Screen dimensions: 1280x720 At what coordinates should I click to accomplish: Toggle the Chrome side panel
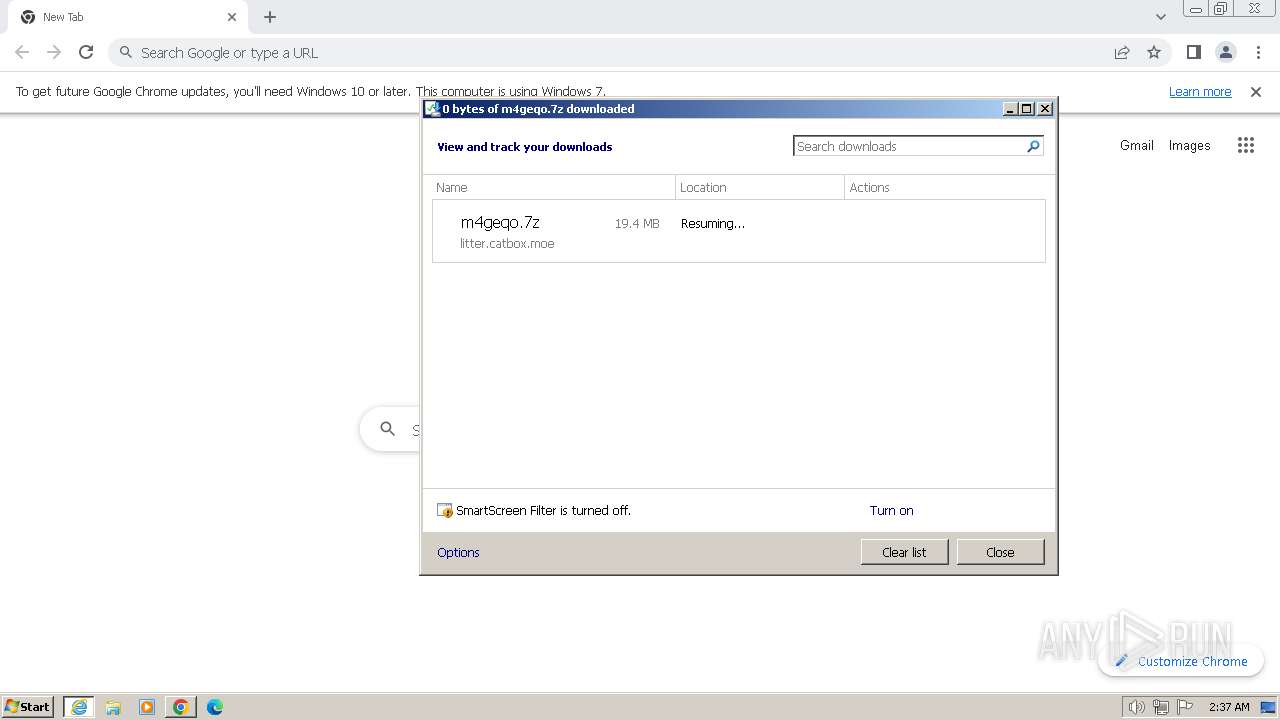point(1193,53)
